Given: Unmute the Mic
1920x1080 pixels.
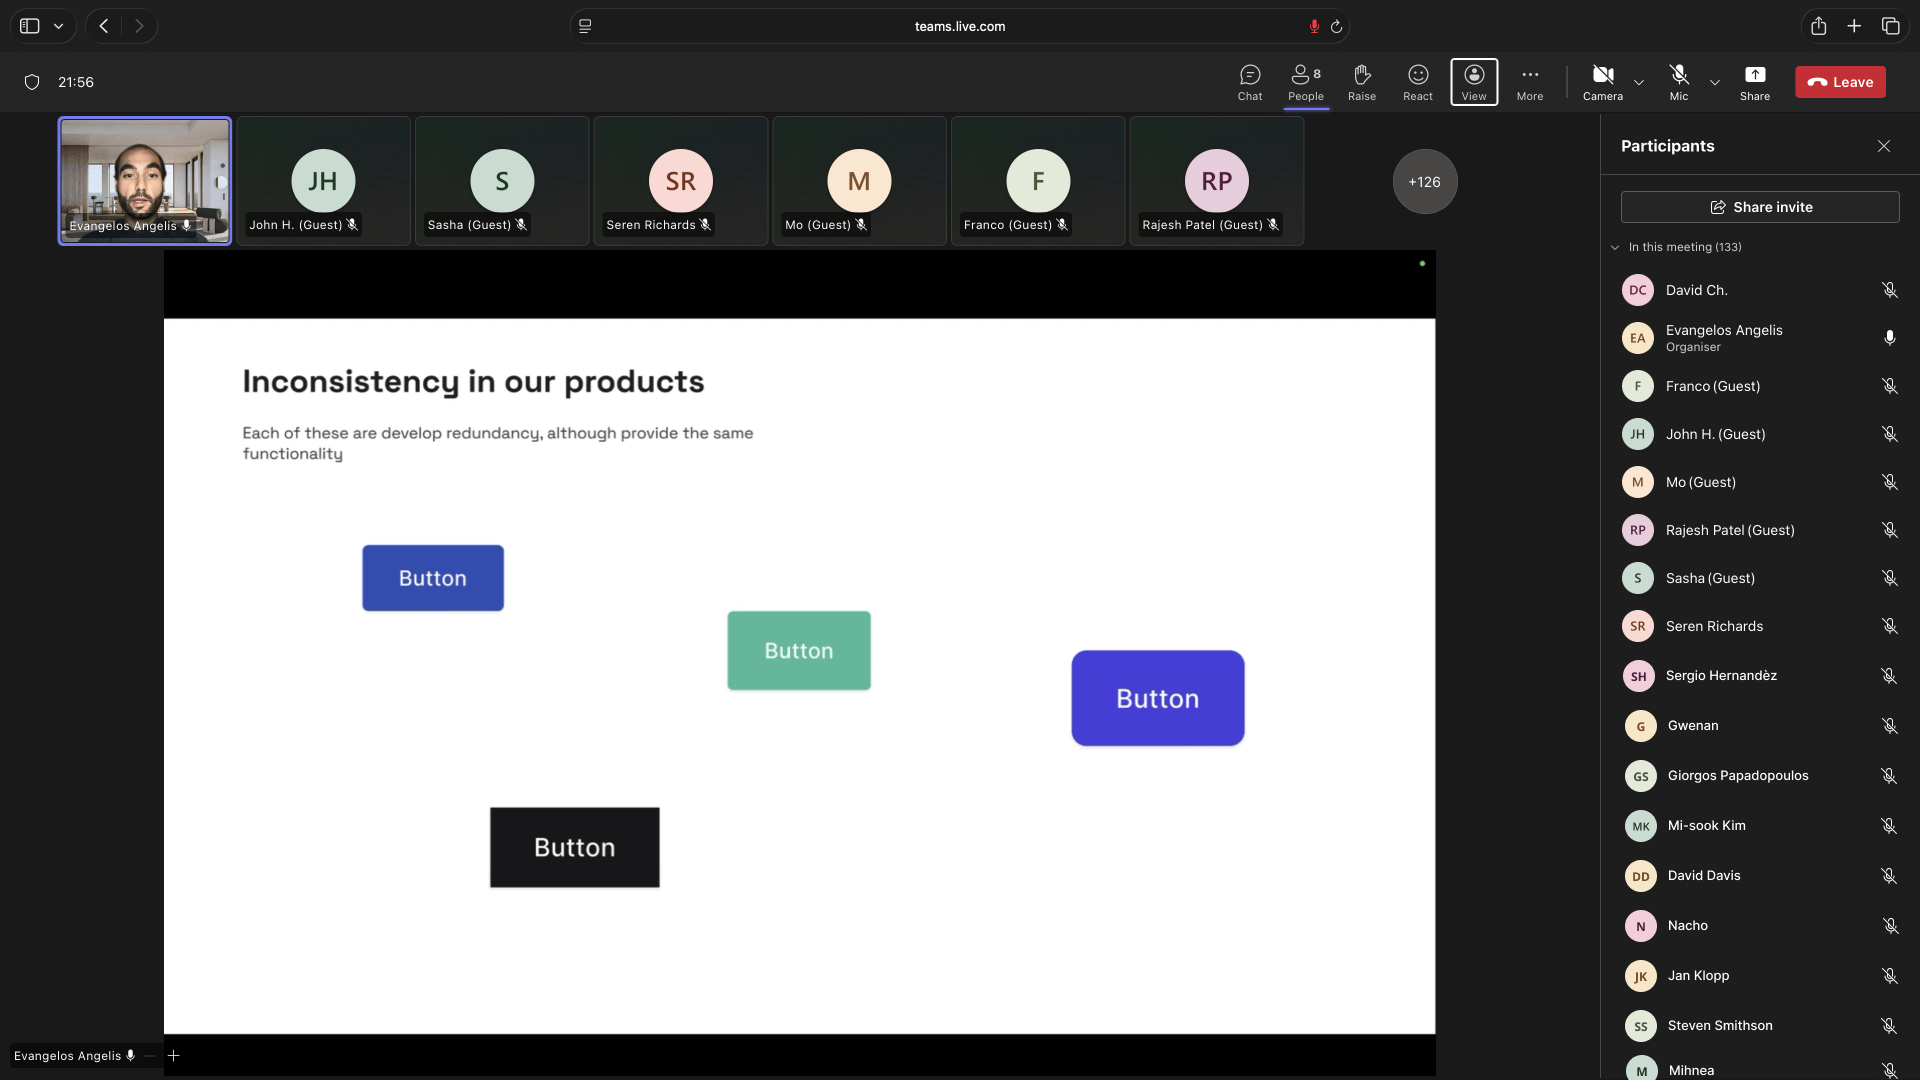Looking at the screenshot, I should click(1678, 82).
